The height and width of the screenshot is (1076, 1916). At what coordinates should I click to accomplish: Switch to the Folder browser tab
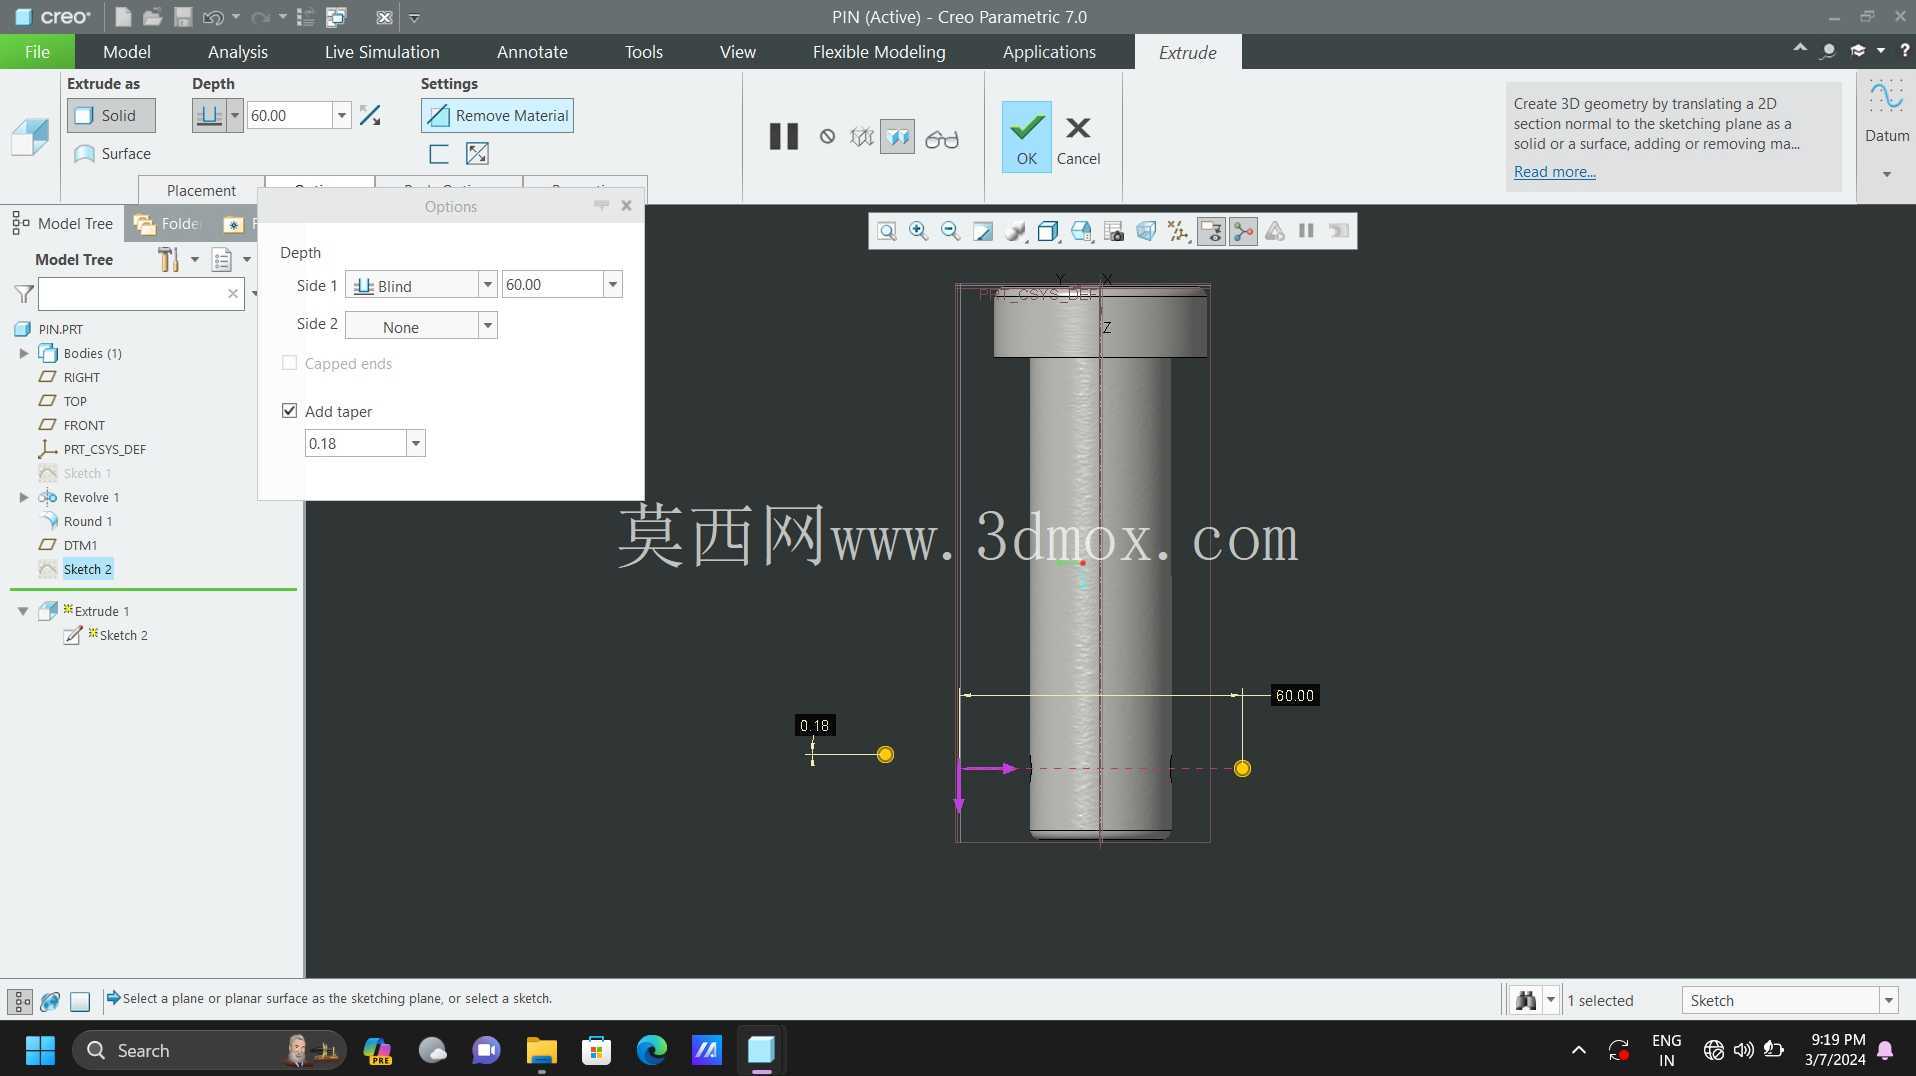[170, 224]
